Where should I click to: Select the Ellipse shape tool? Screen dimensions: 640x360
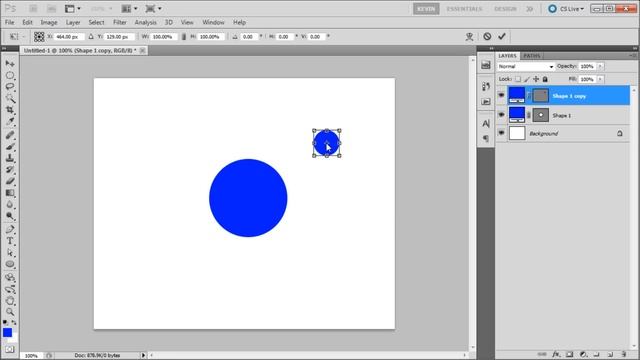point(10,264)
